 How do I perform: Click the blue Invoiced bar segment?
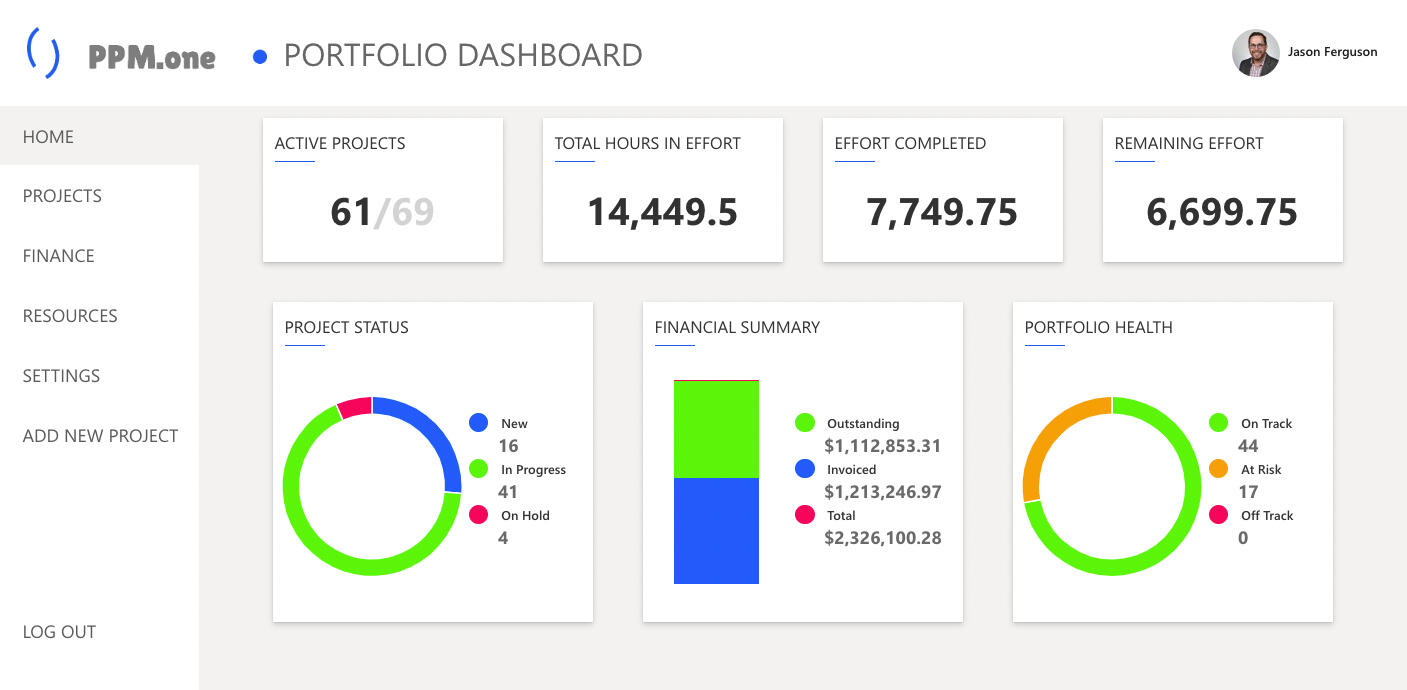click(716, 530)
